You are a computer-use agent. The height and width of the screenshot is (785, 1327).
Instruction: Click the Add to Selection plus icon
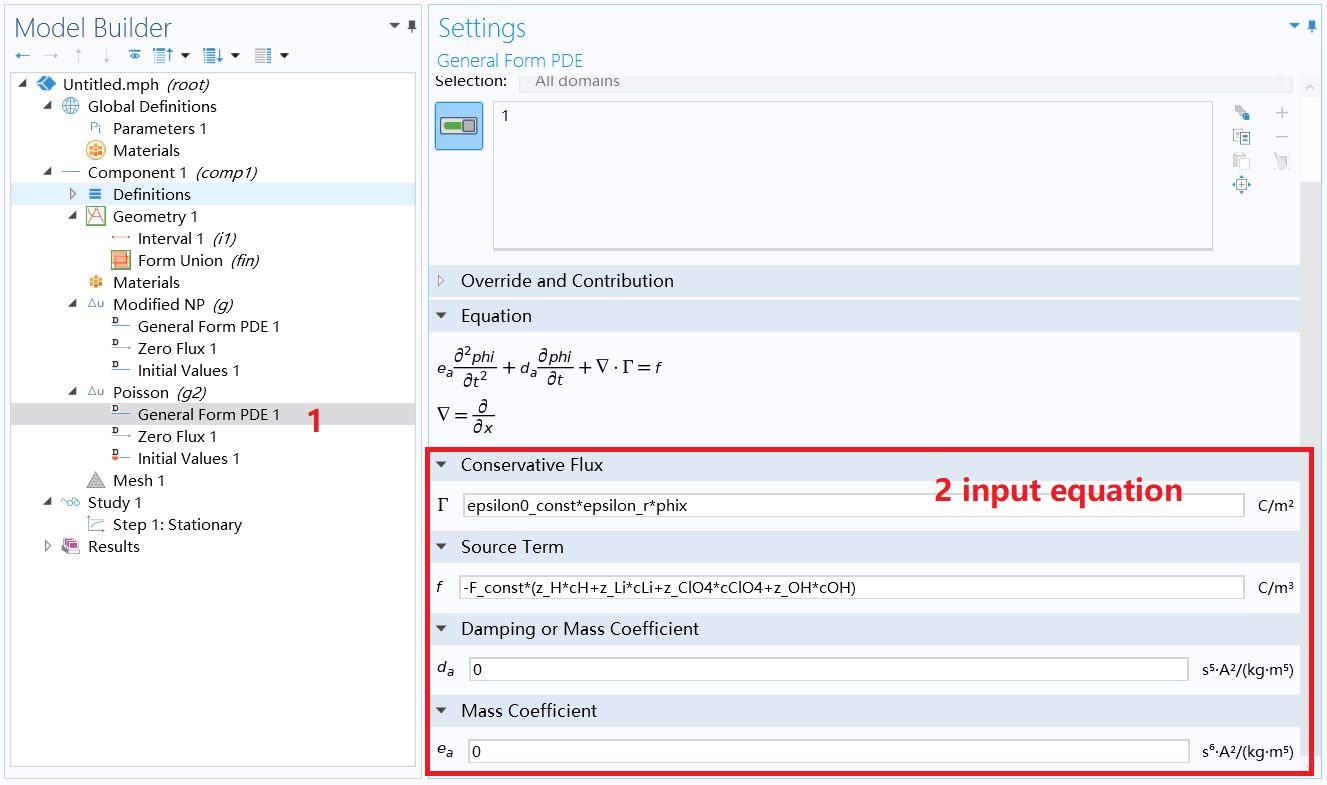pos(1281,112)
